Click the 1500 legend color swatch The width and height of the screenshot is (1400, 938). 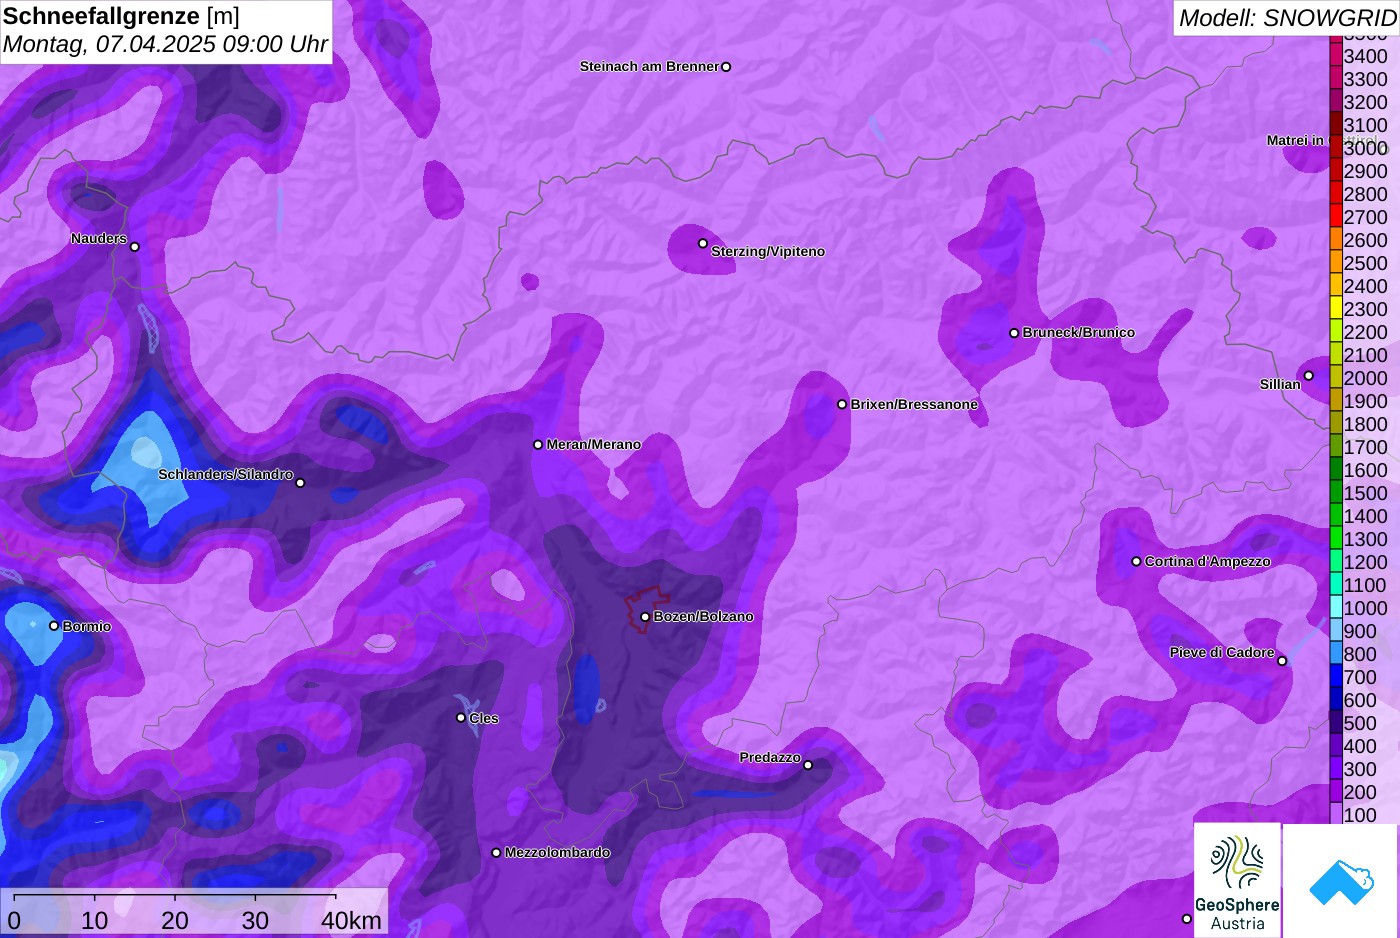[1336, 492]
